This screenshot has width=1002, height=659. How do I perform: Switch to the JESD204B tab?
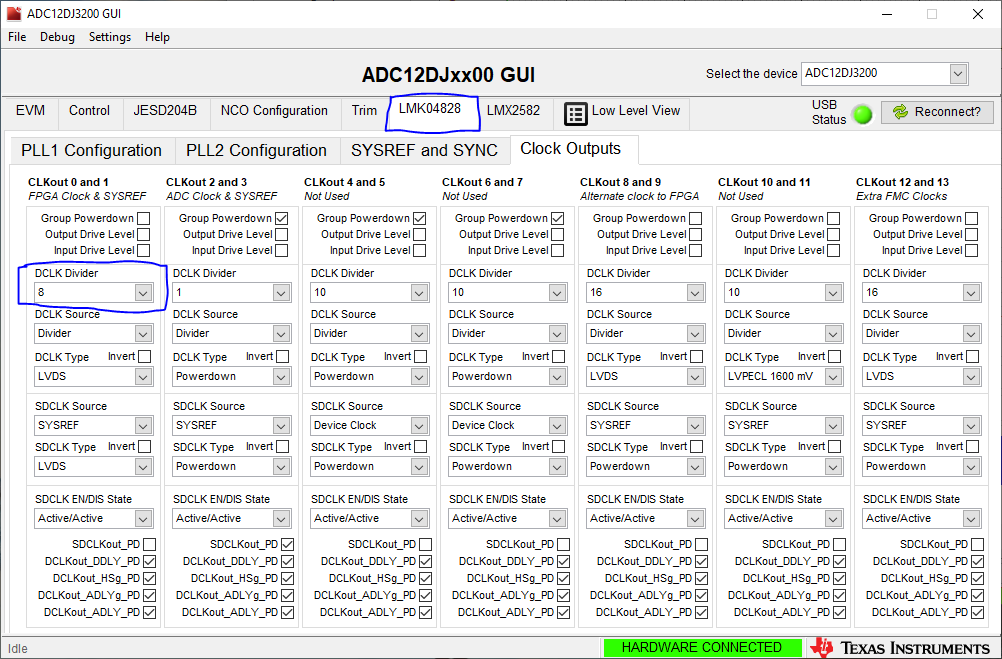(165, 111)
